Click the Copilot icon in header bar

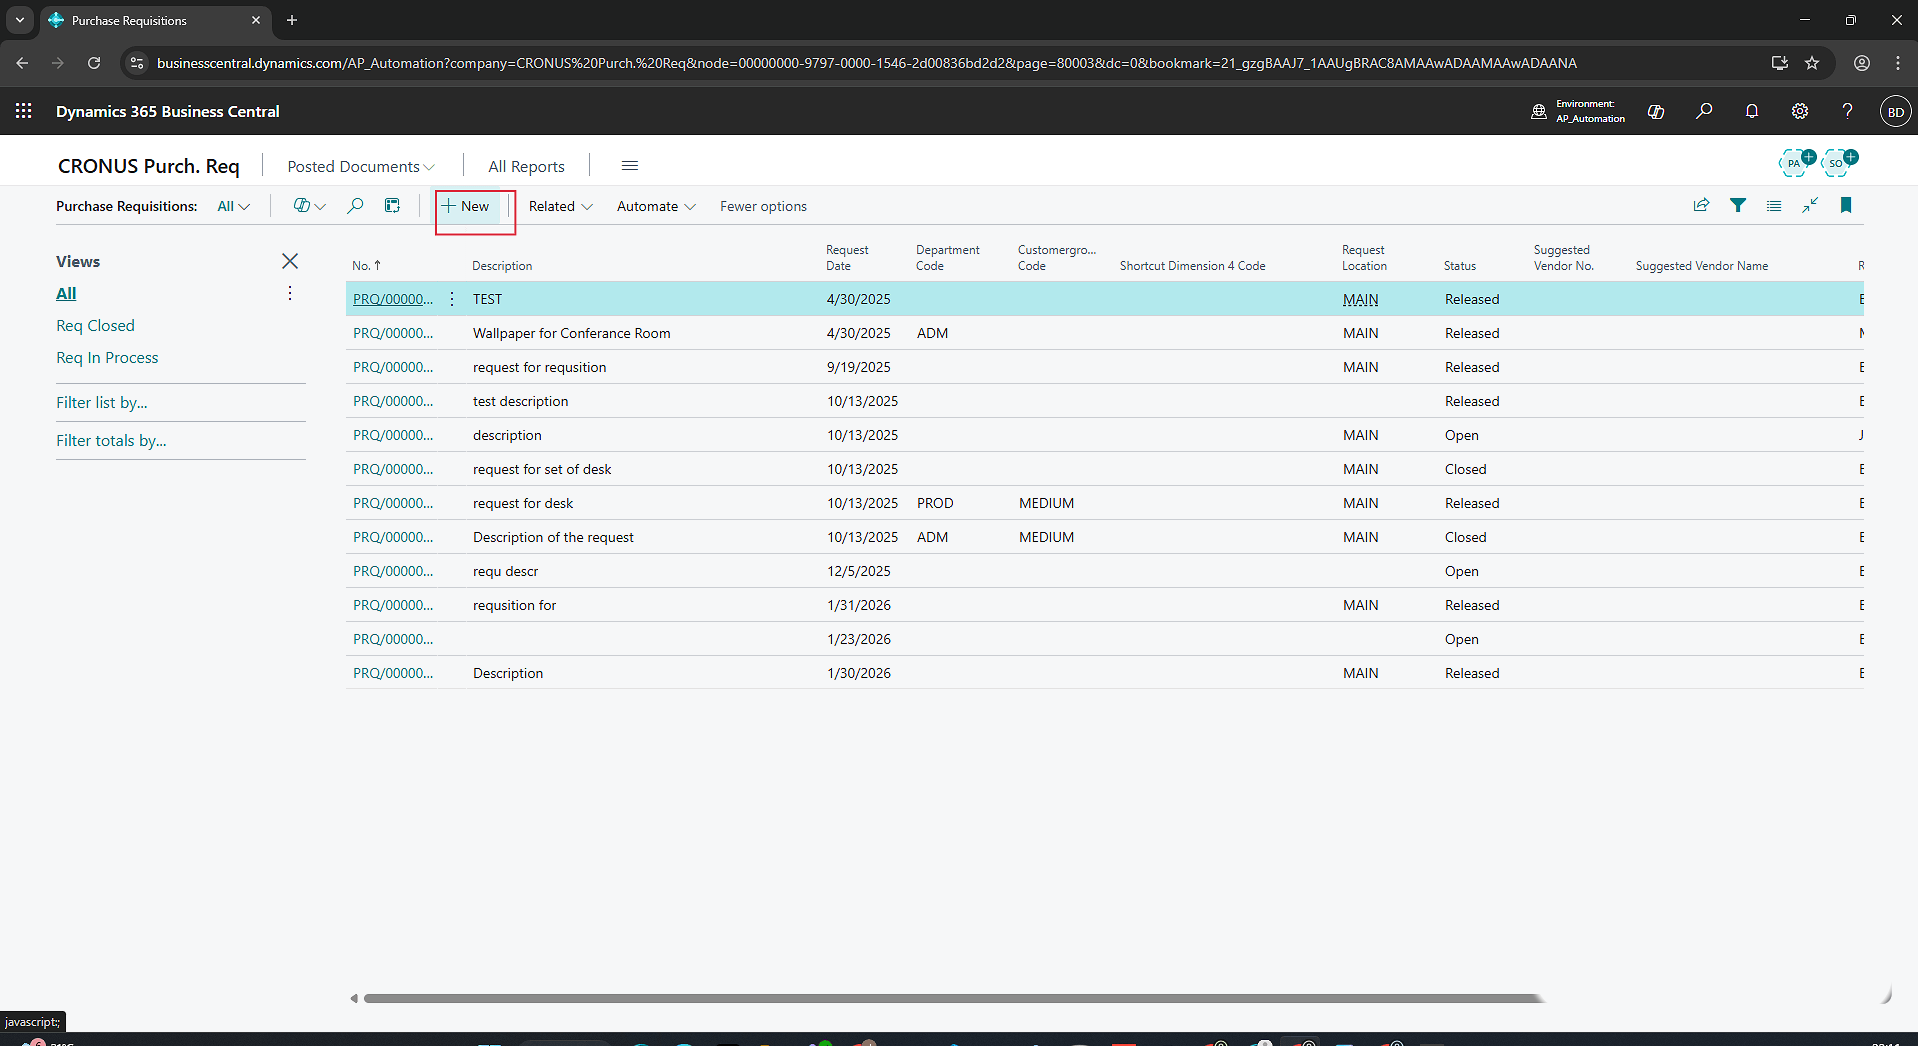(1656, 111)
